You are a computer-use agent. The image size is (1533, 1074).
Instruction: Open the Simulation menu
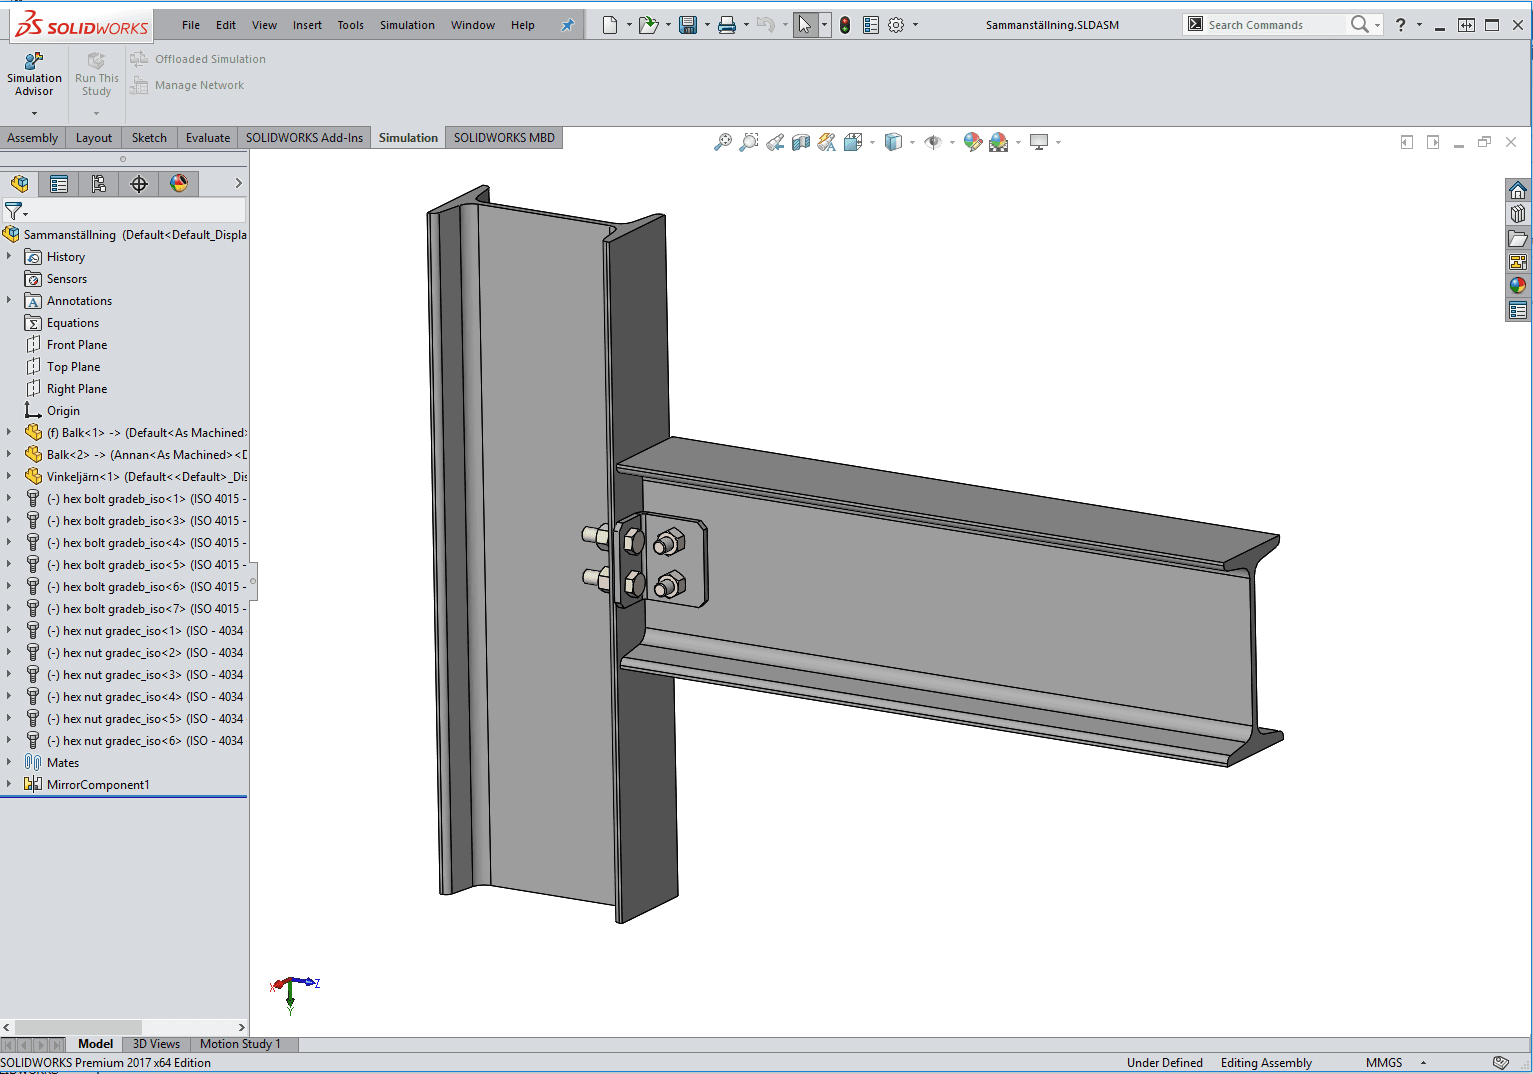tap(407, 25)
